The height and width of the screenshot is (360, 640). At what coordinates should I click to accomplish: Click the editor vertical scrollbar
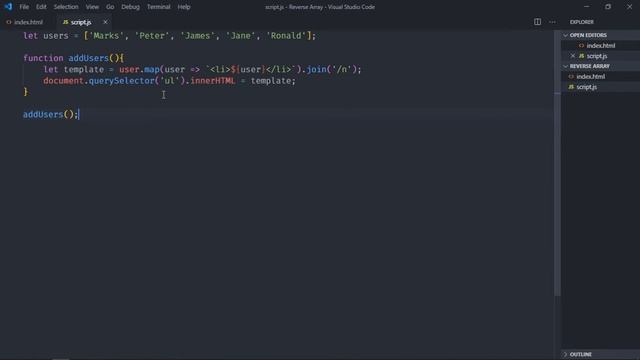click(557, 163)
